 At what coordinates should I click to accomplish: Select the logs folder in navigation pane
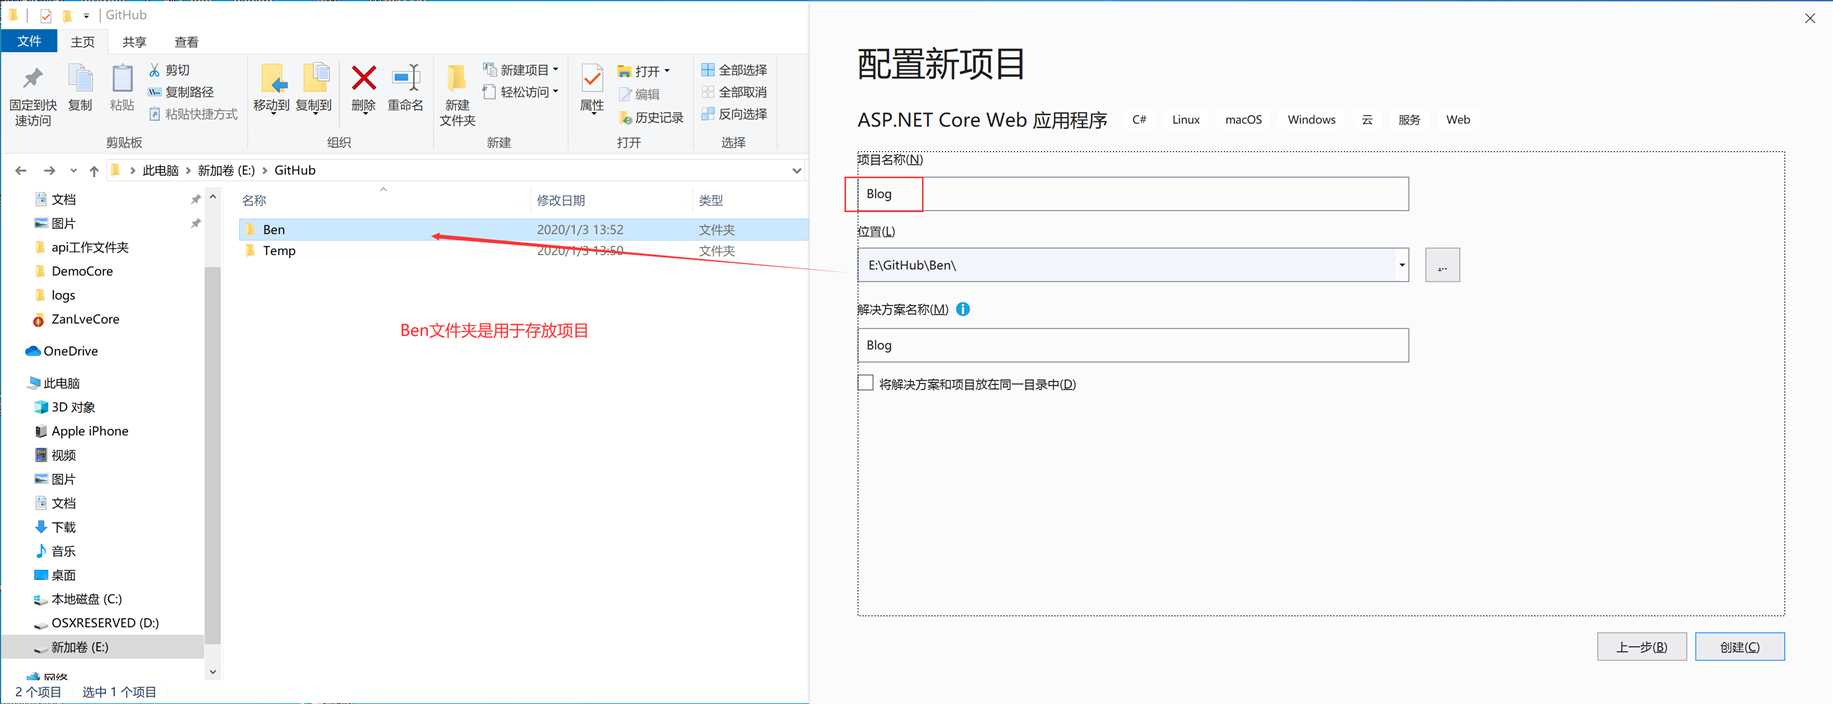tap(63, 295)
